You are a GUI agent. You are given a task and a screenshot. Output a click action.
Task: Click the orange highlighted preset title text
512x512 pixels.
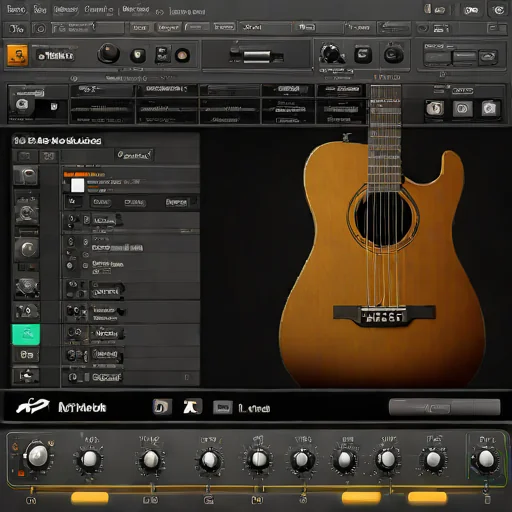tap(84, 174)
